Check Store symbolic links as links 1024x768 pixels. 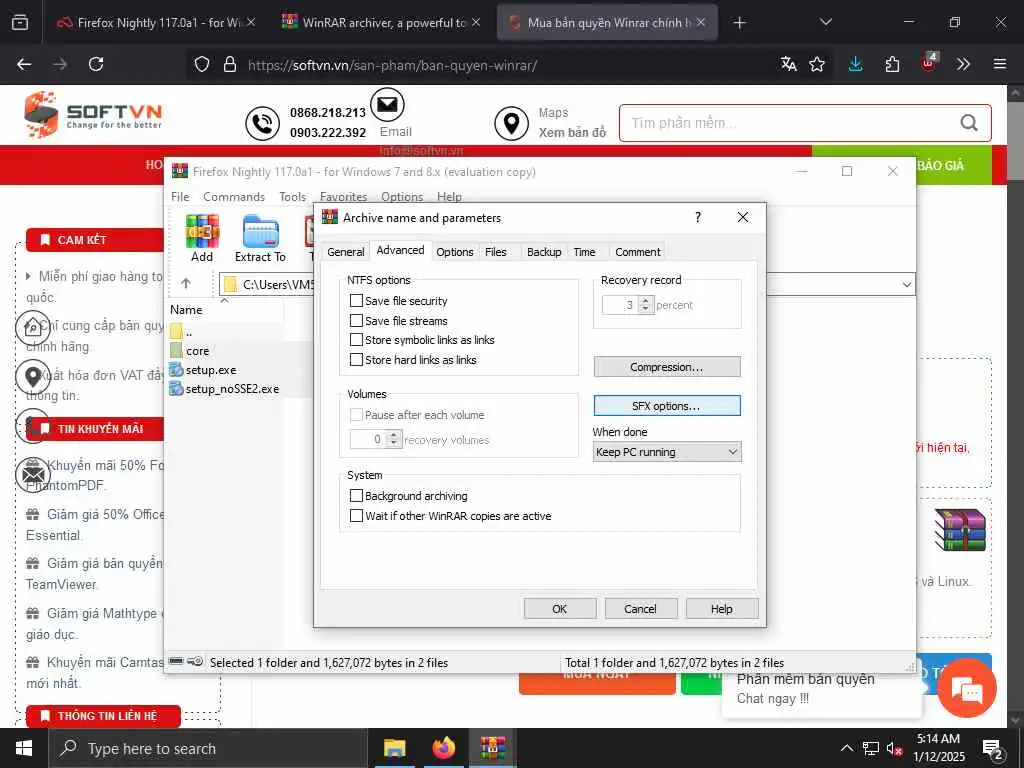point(357,340)
